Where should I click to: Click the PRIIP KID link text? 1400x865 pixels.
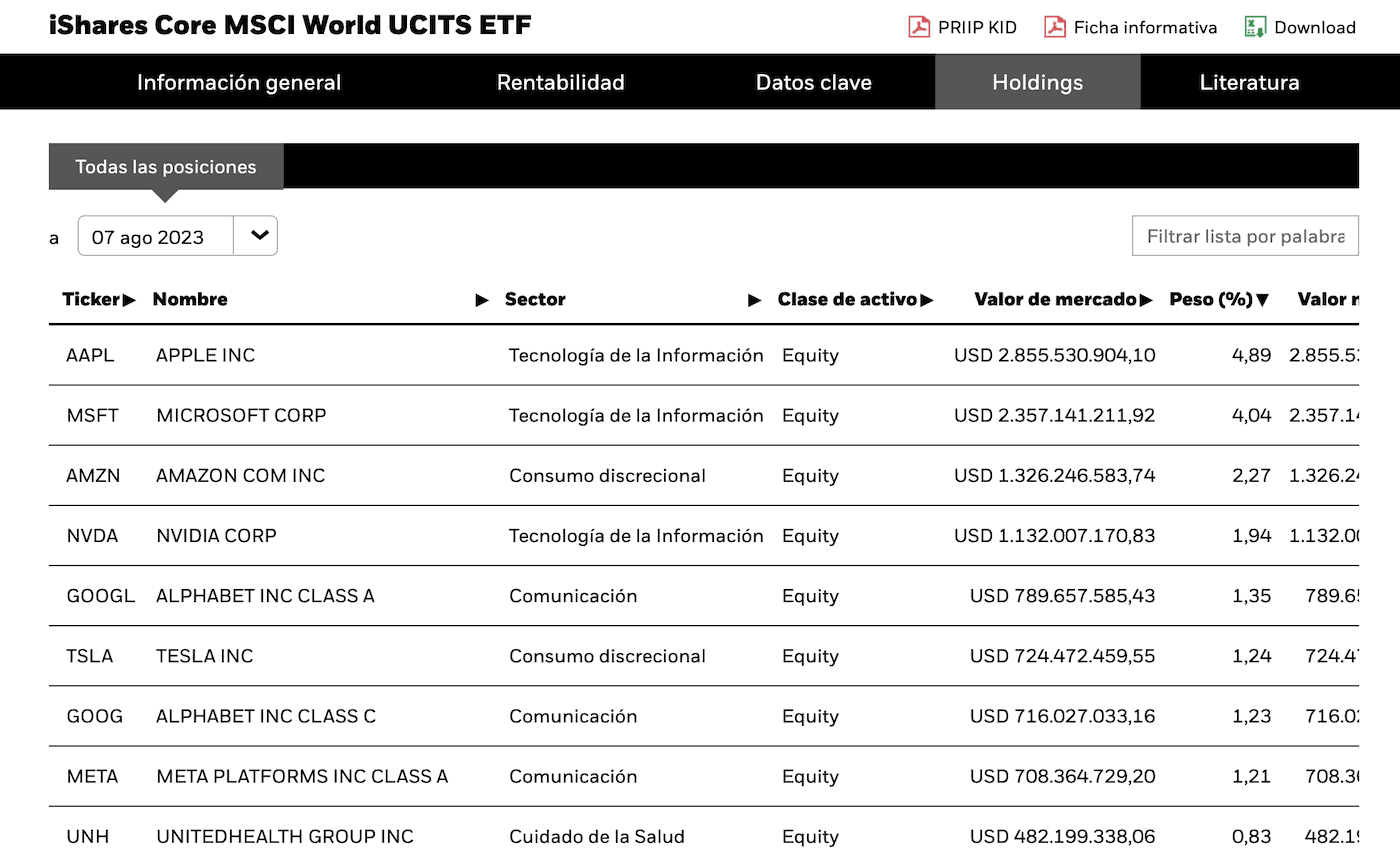coord(977,28)
